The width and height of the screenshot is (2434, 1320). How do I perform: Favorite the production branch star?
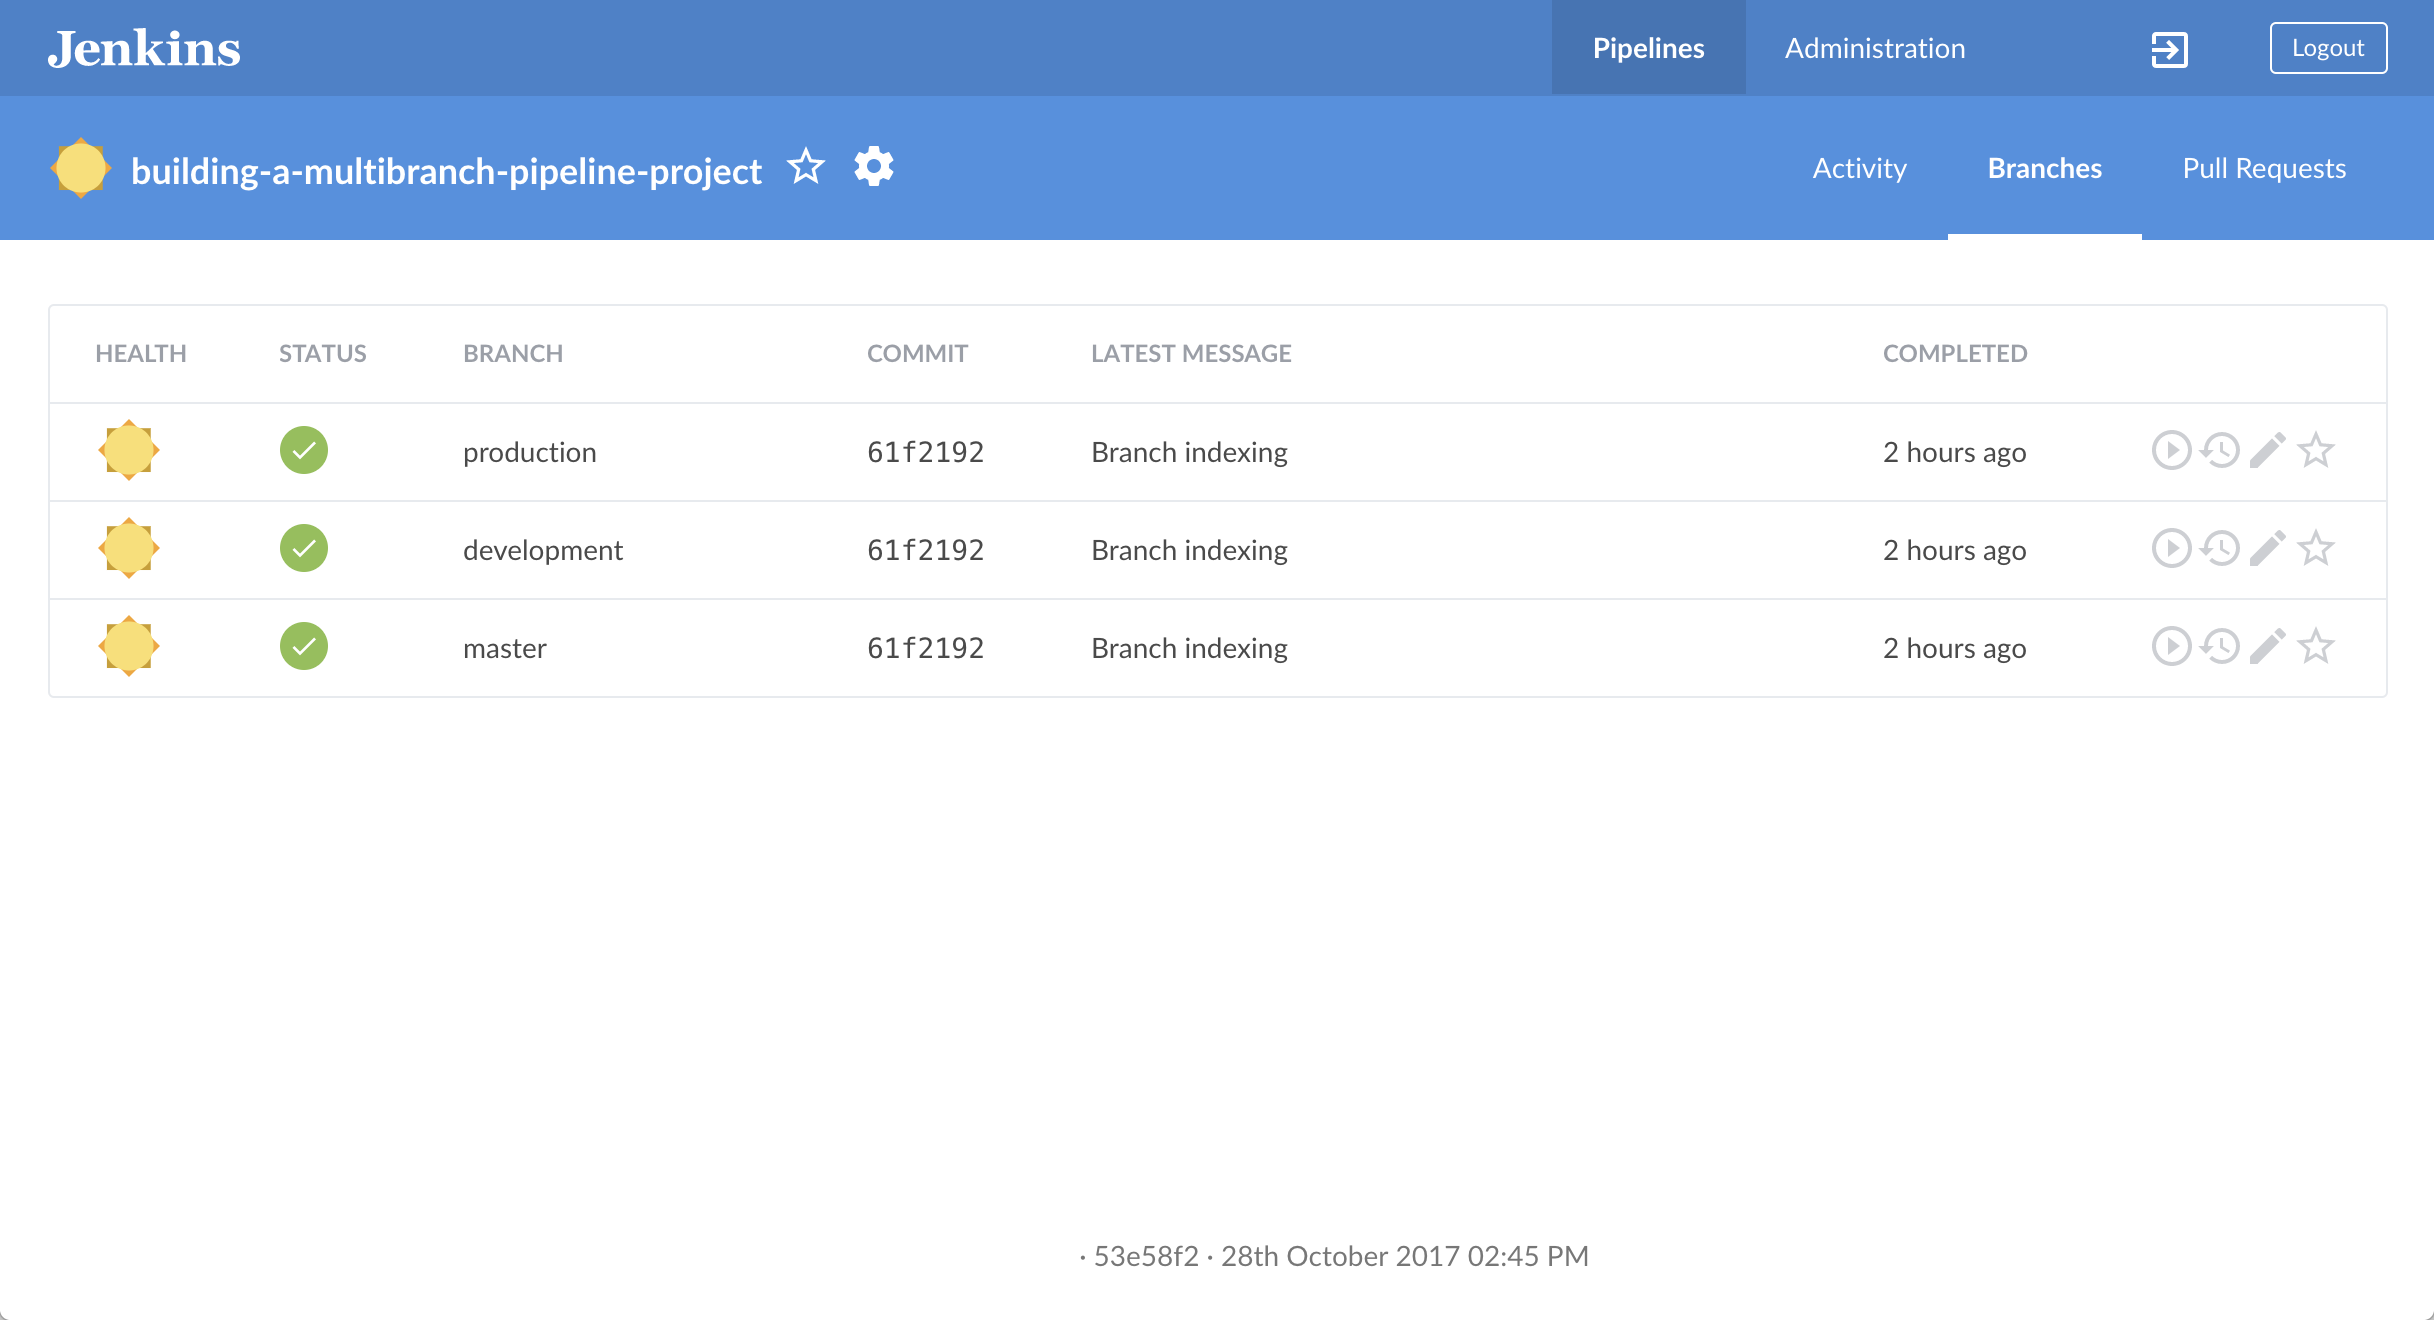[2316, 450]
